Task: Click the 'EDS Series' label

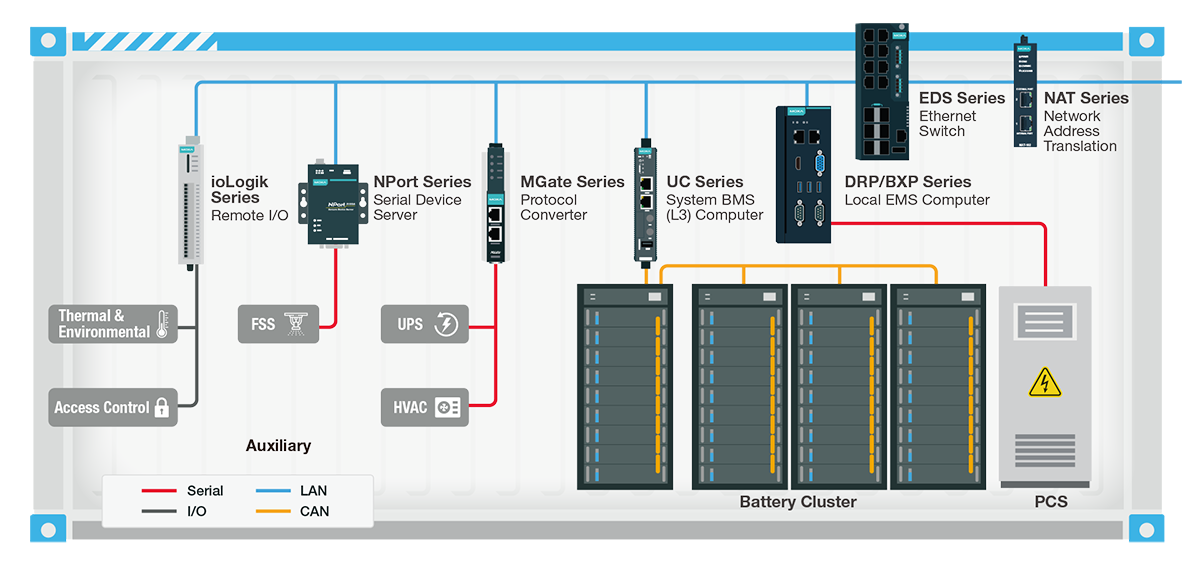Action: (x=962, y=98)
